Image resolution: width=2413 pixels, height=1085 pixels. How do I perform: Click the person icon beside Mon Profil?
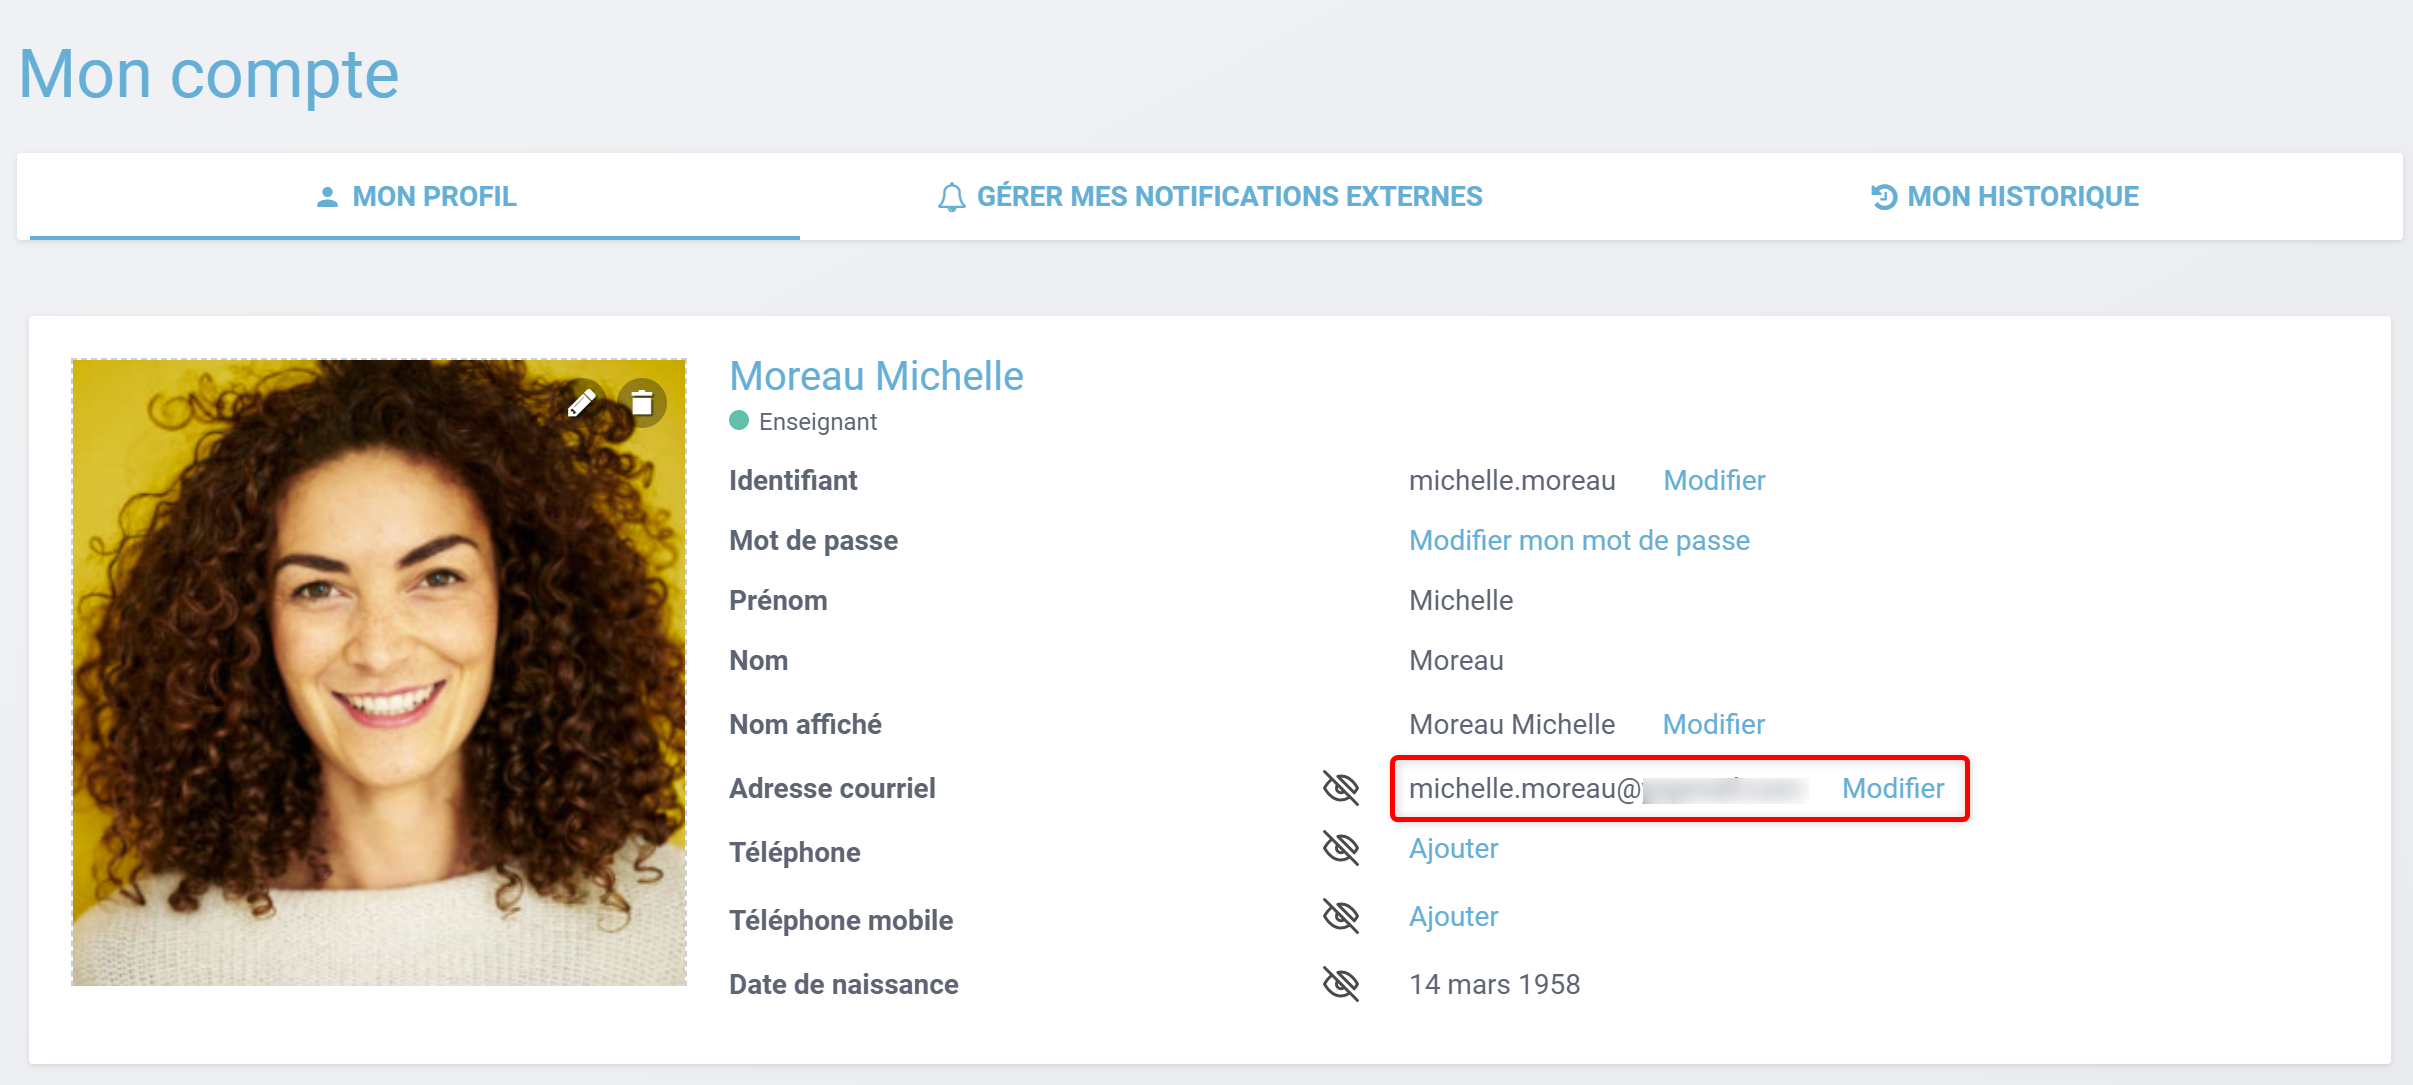327,197
